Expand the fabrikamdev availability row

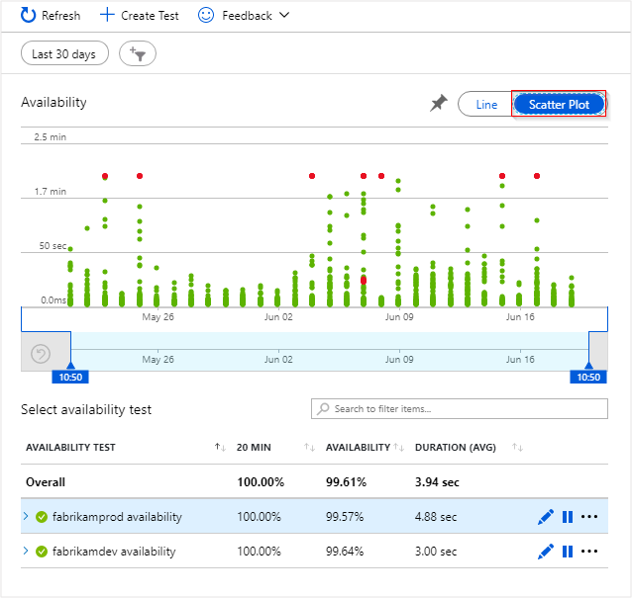(25, 551)
